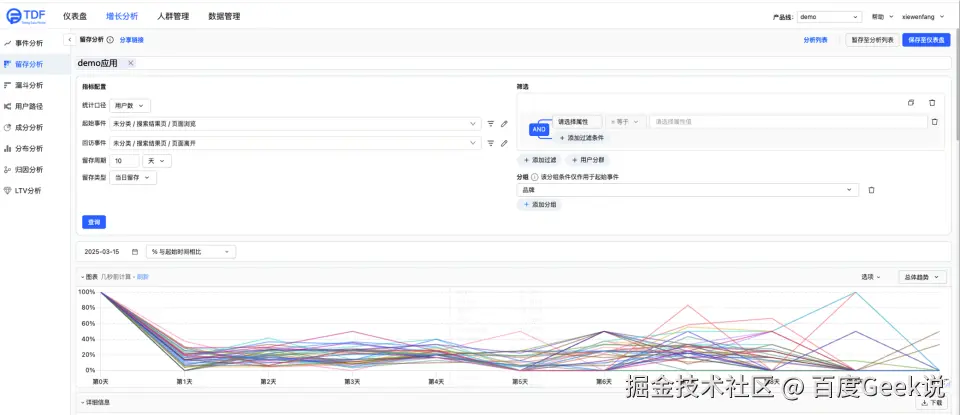Open the 产品线 demo dropdown
Screen dimensions: 960x415
tap(830, 17)
